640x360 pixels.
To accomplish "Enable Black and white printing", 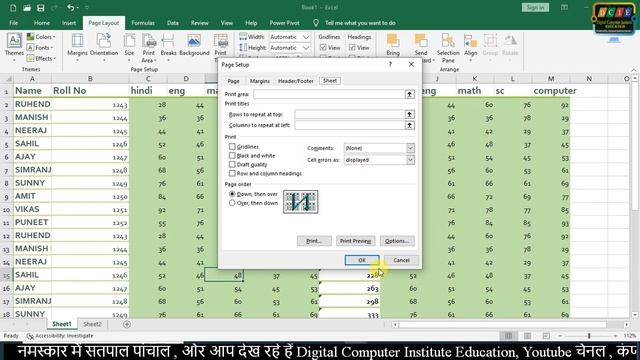I will tap(232, 156).
